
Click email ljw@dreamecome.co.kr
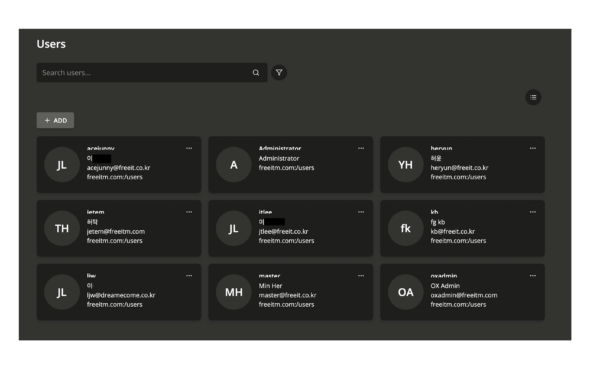click(121, 295)
